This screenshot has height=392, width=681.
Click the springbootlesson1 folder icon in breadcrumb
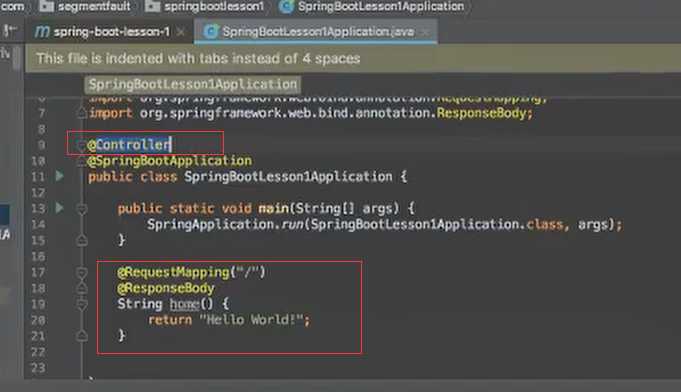click(x=152, y=6)
